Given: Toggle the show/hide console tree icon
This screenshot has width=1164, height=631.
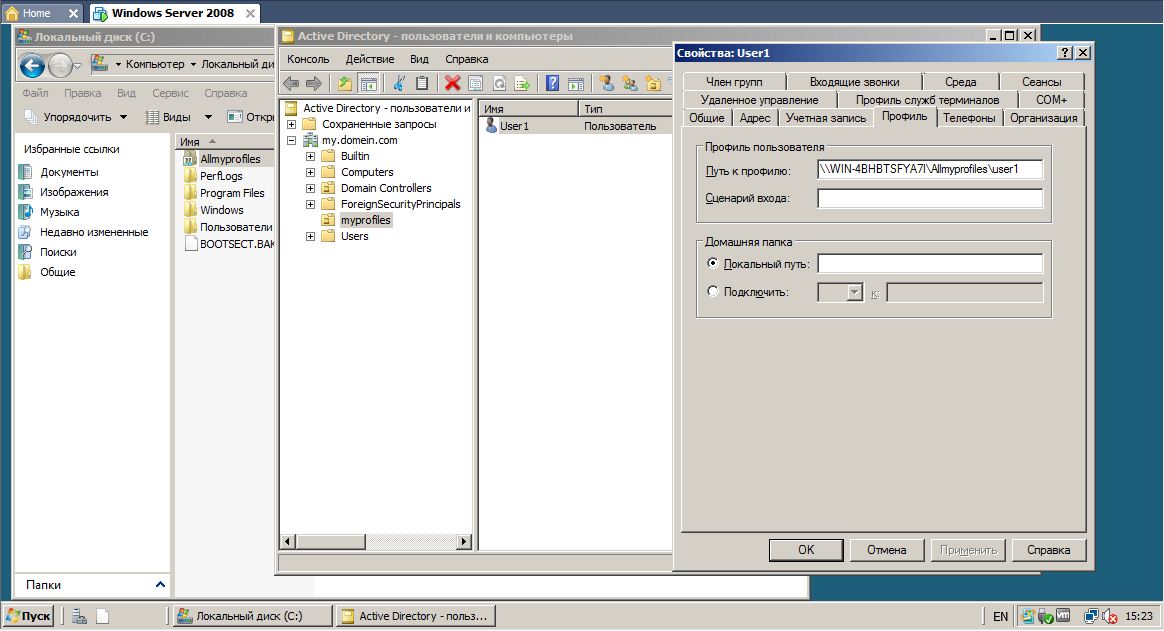Looking at the screenshot, I should tap(368, 84).
